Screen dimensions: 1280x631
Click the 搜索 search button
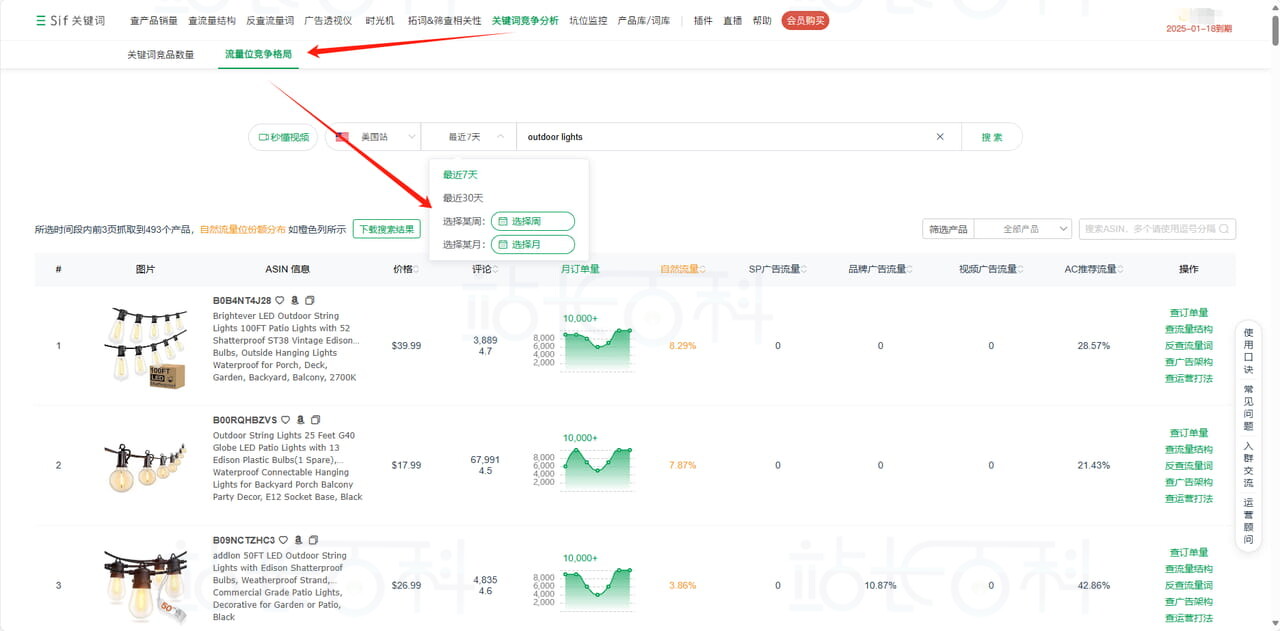click(x=992, y=137)
